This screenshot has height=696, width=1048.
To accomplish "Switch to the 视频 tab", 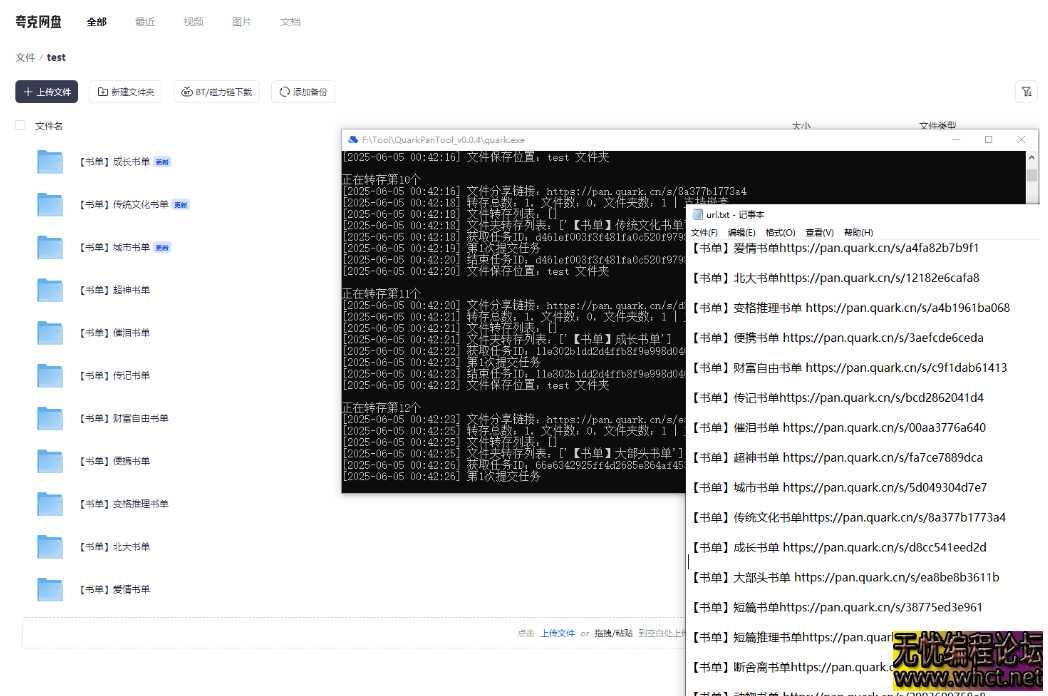I will coord(193,21).
